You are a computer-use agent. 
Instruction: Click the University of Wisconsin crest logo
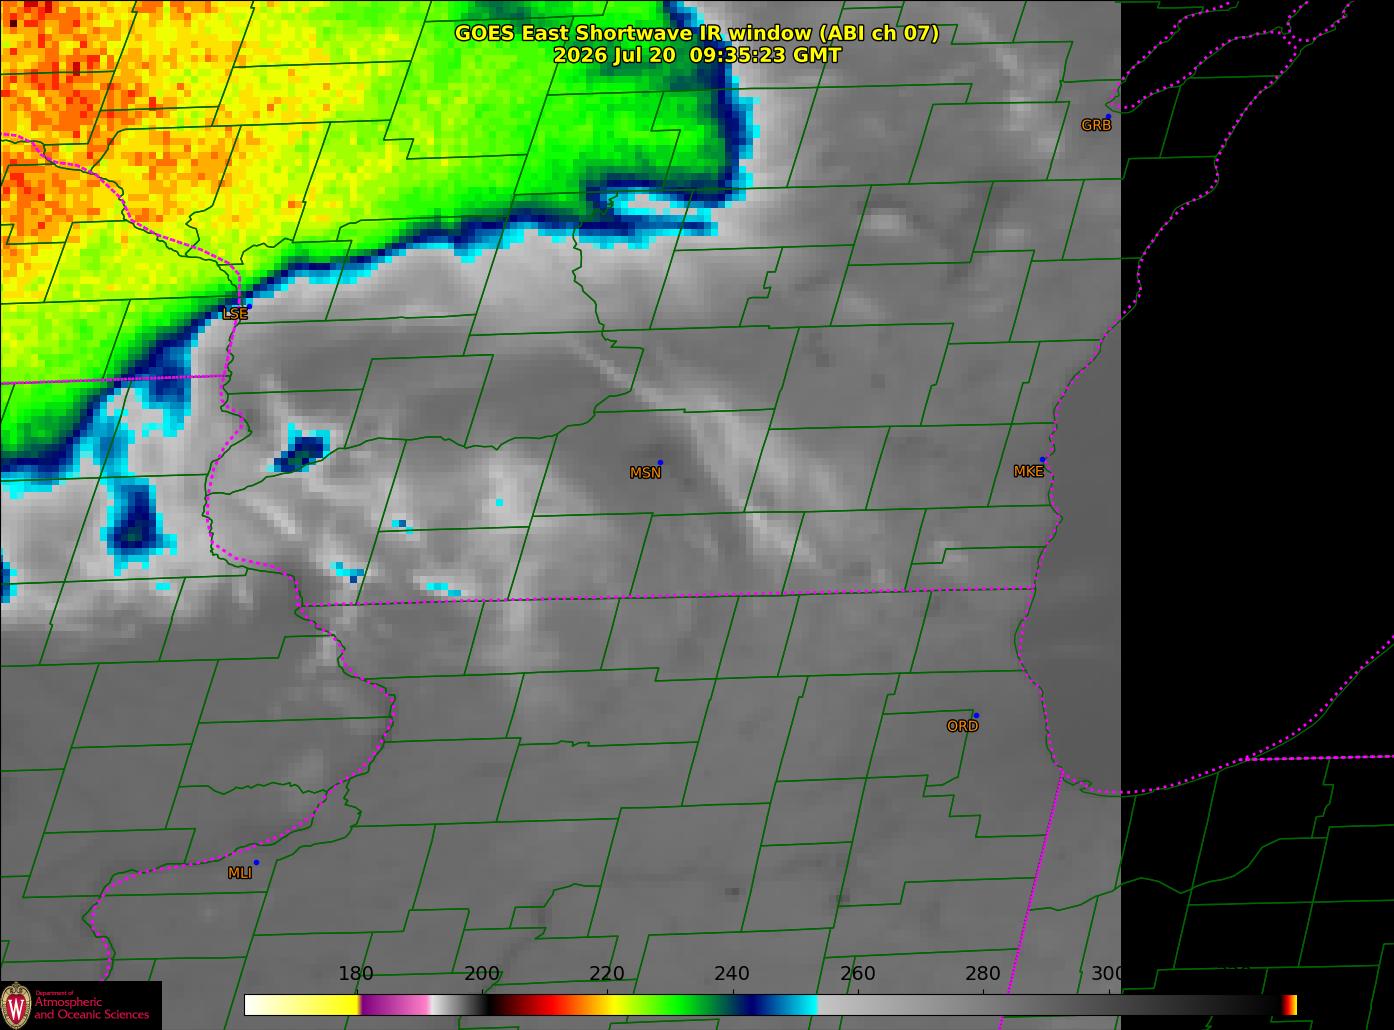(x=16, y=1005)
